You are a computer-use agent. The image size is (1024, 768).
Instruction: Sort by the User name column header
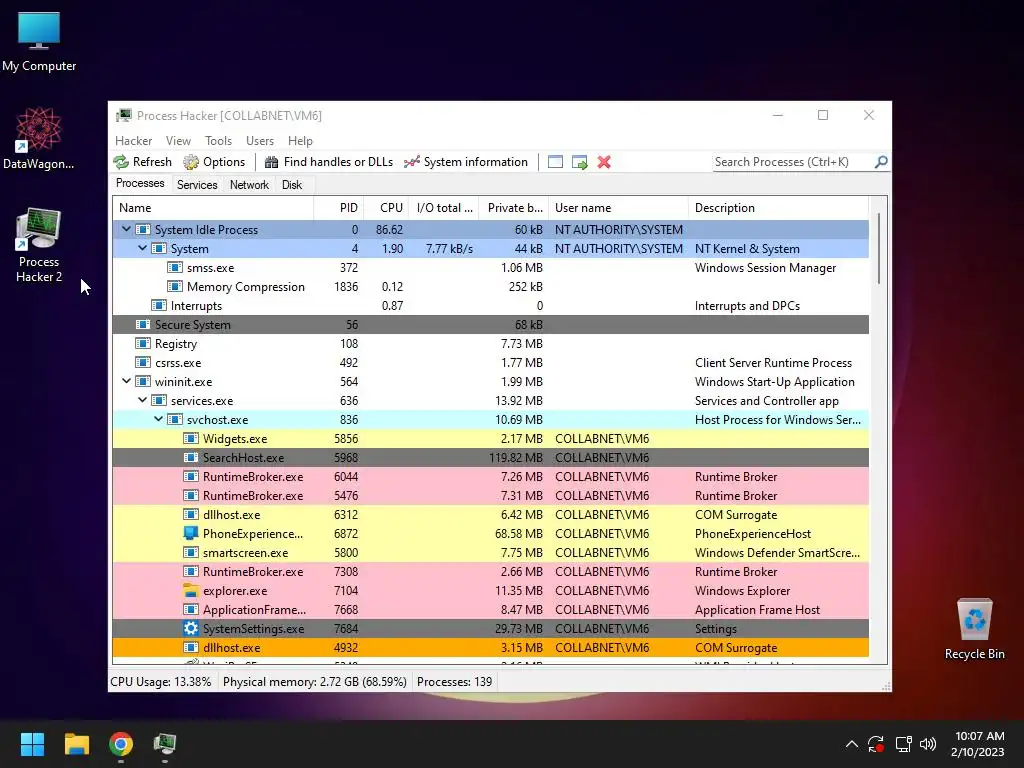618,208
